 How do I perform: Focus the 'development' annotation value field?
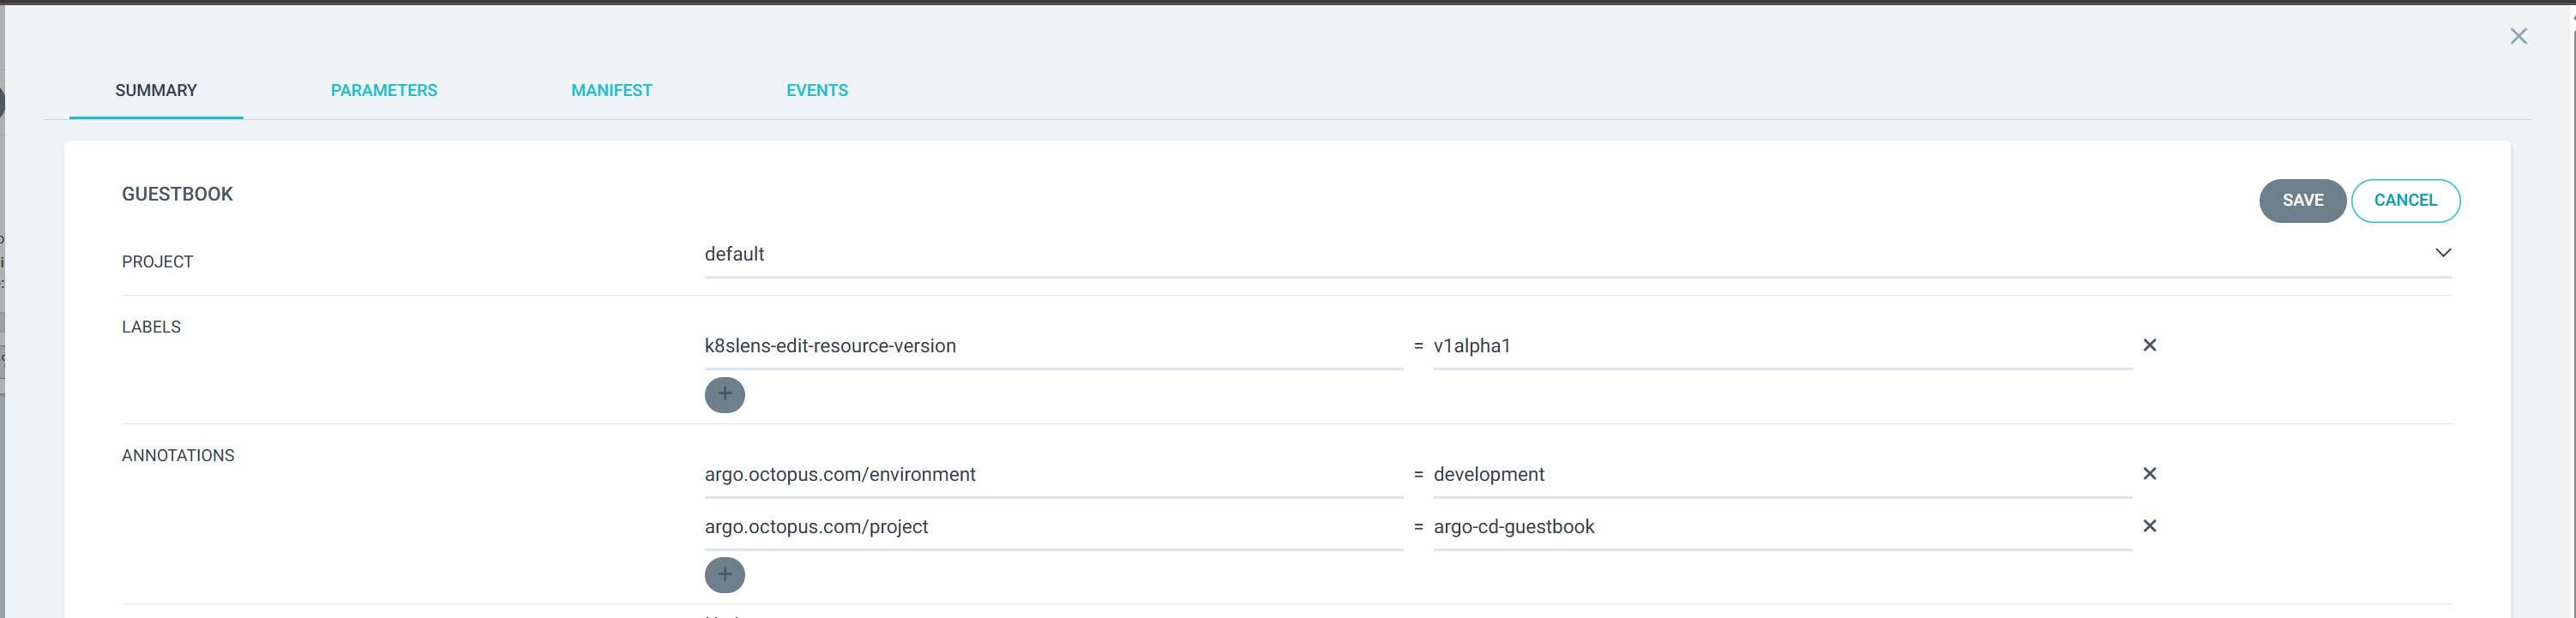[1780, 475]
